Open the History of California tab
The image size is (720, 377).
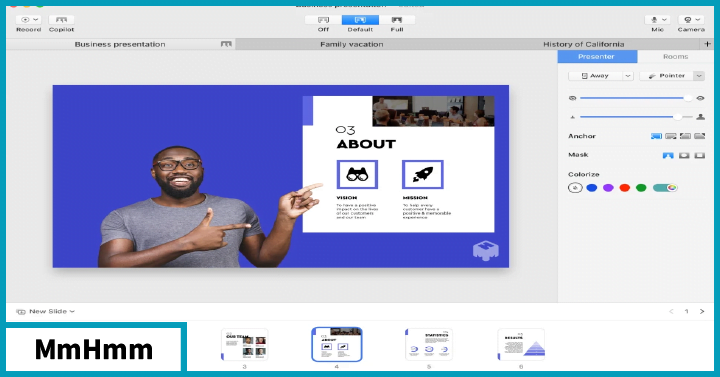click(x=584, y=44)
